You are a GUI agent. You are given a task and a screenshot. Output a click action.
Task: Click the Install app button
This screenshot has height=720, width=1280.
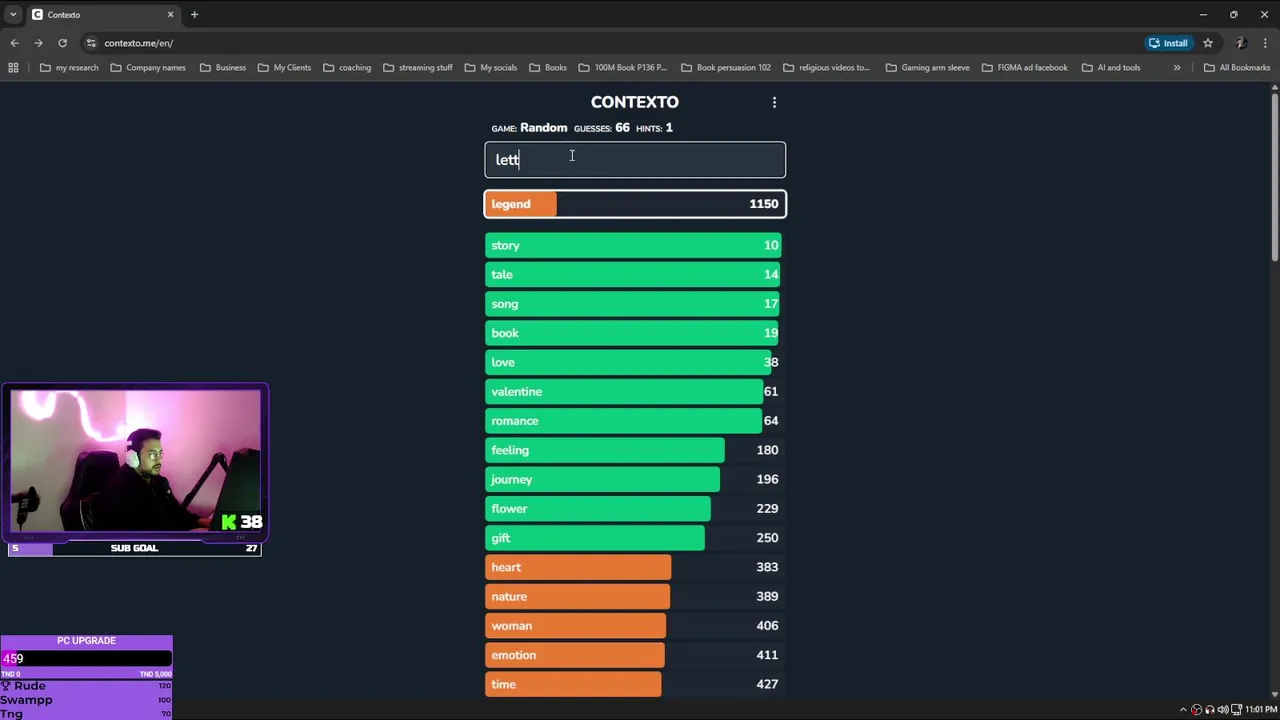[x=1168, y=43]
